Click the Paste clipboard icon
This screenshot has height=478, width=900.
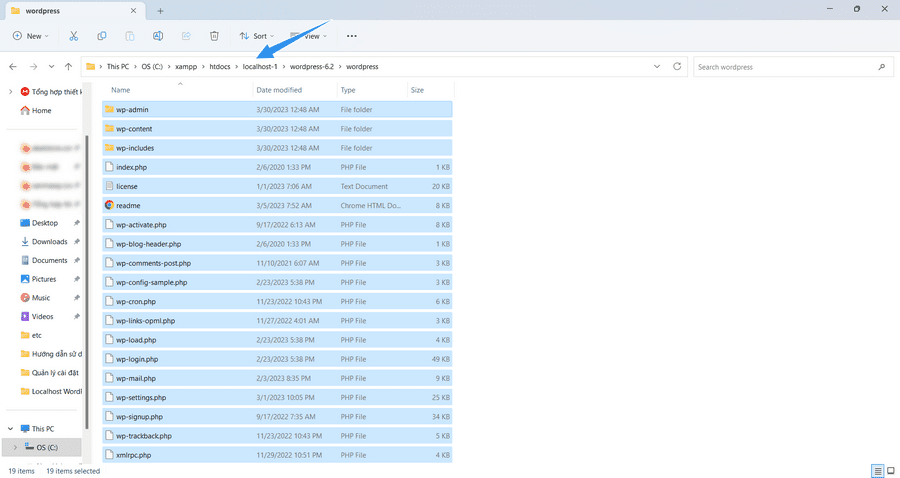[130, 36]
